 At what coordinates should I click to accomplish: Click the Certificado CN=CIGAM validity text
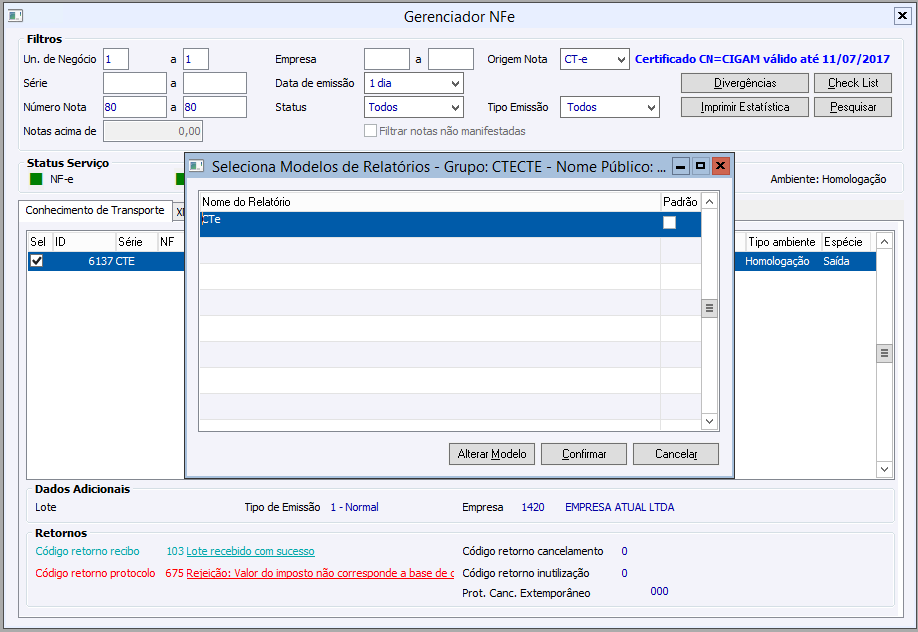(762, 59)
